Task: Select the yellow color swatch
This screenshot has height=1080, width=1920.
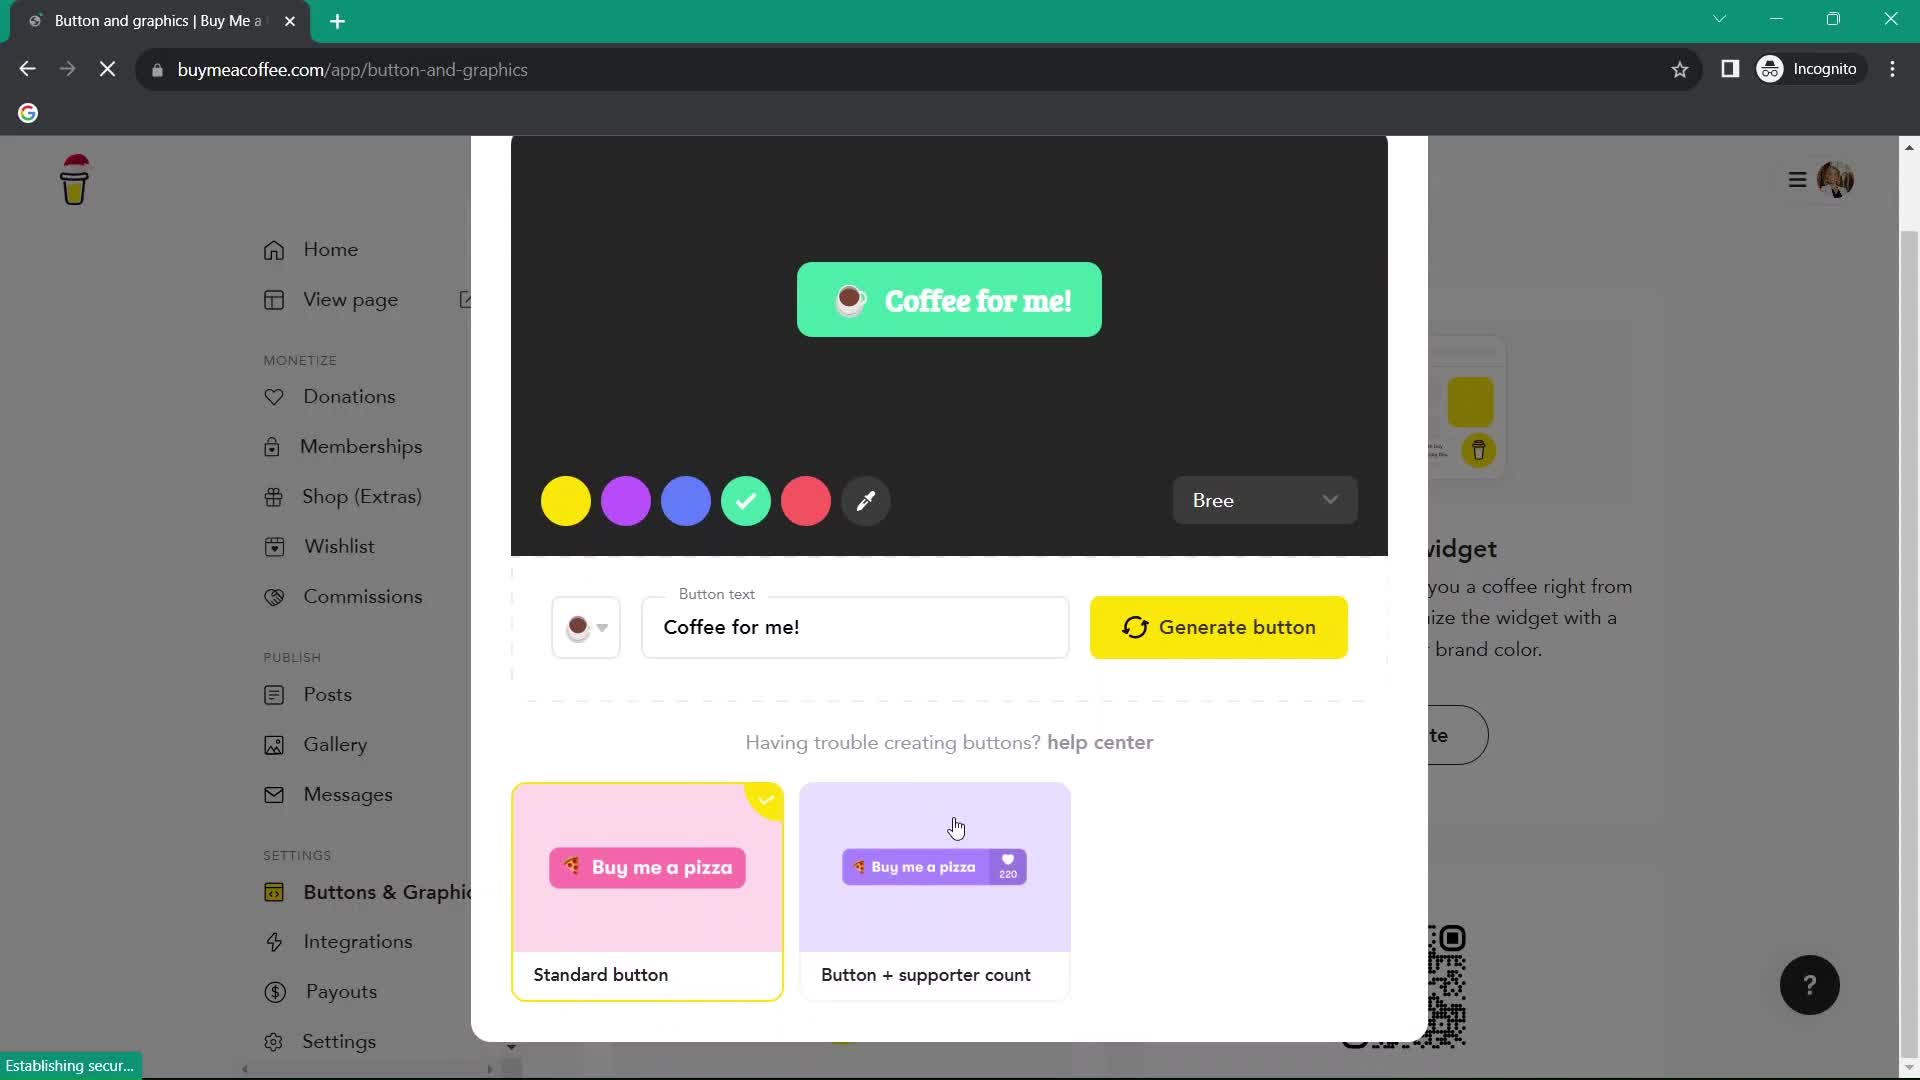Action: tap(566, 501)
